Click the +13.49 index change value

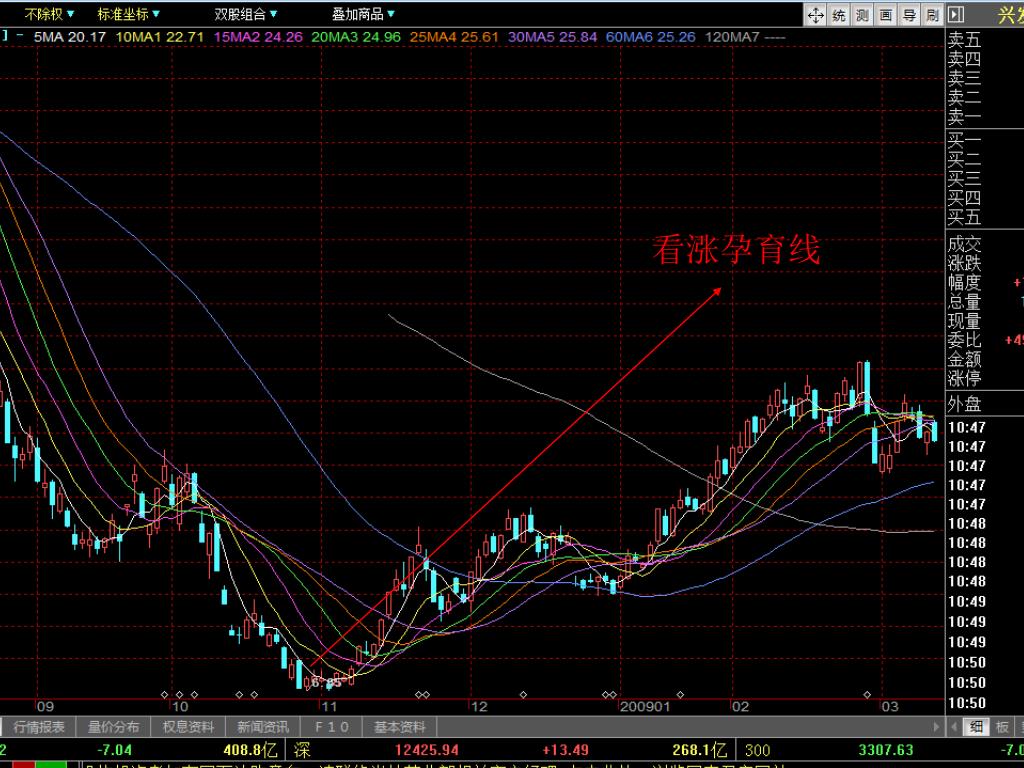[x=565, y=750]
